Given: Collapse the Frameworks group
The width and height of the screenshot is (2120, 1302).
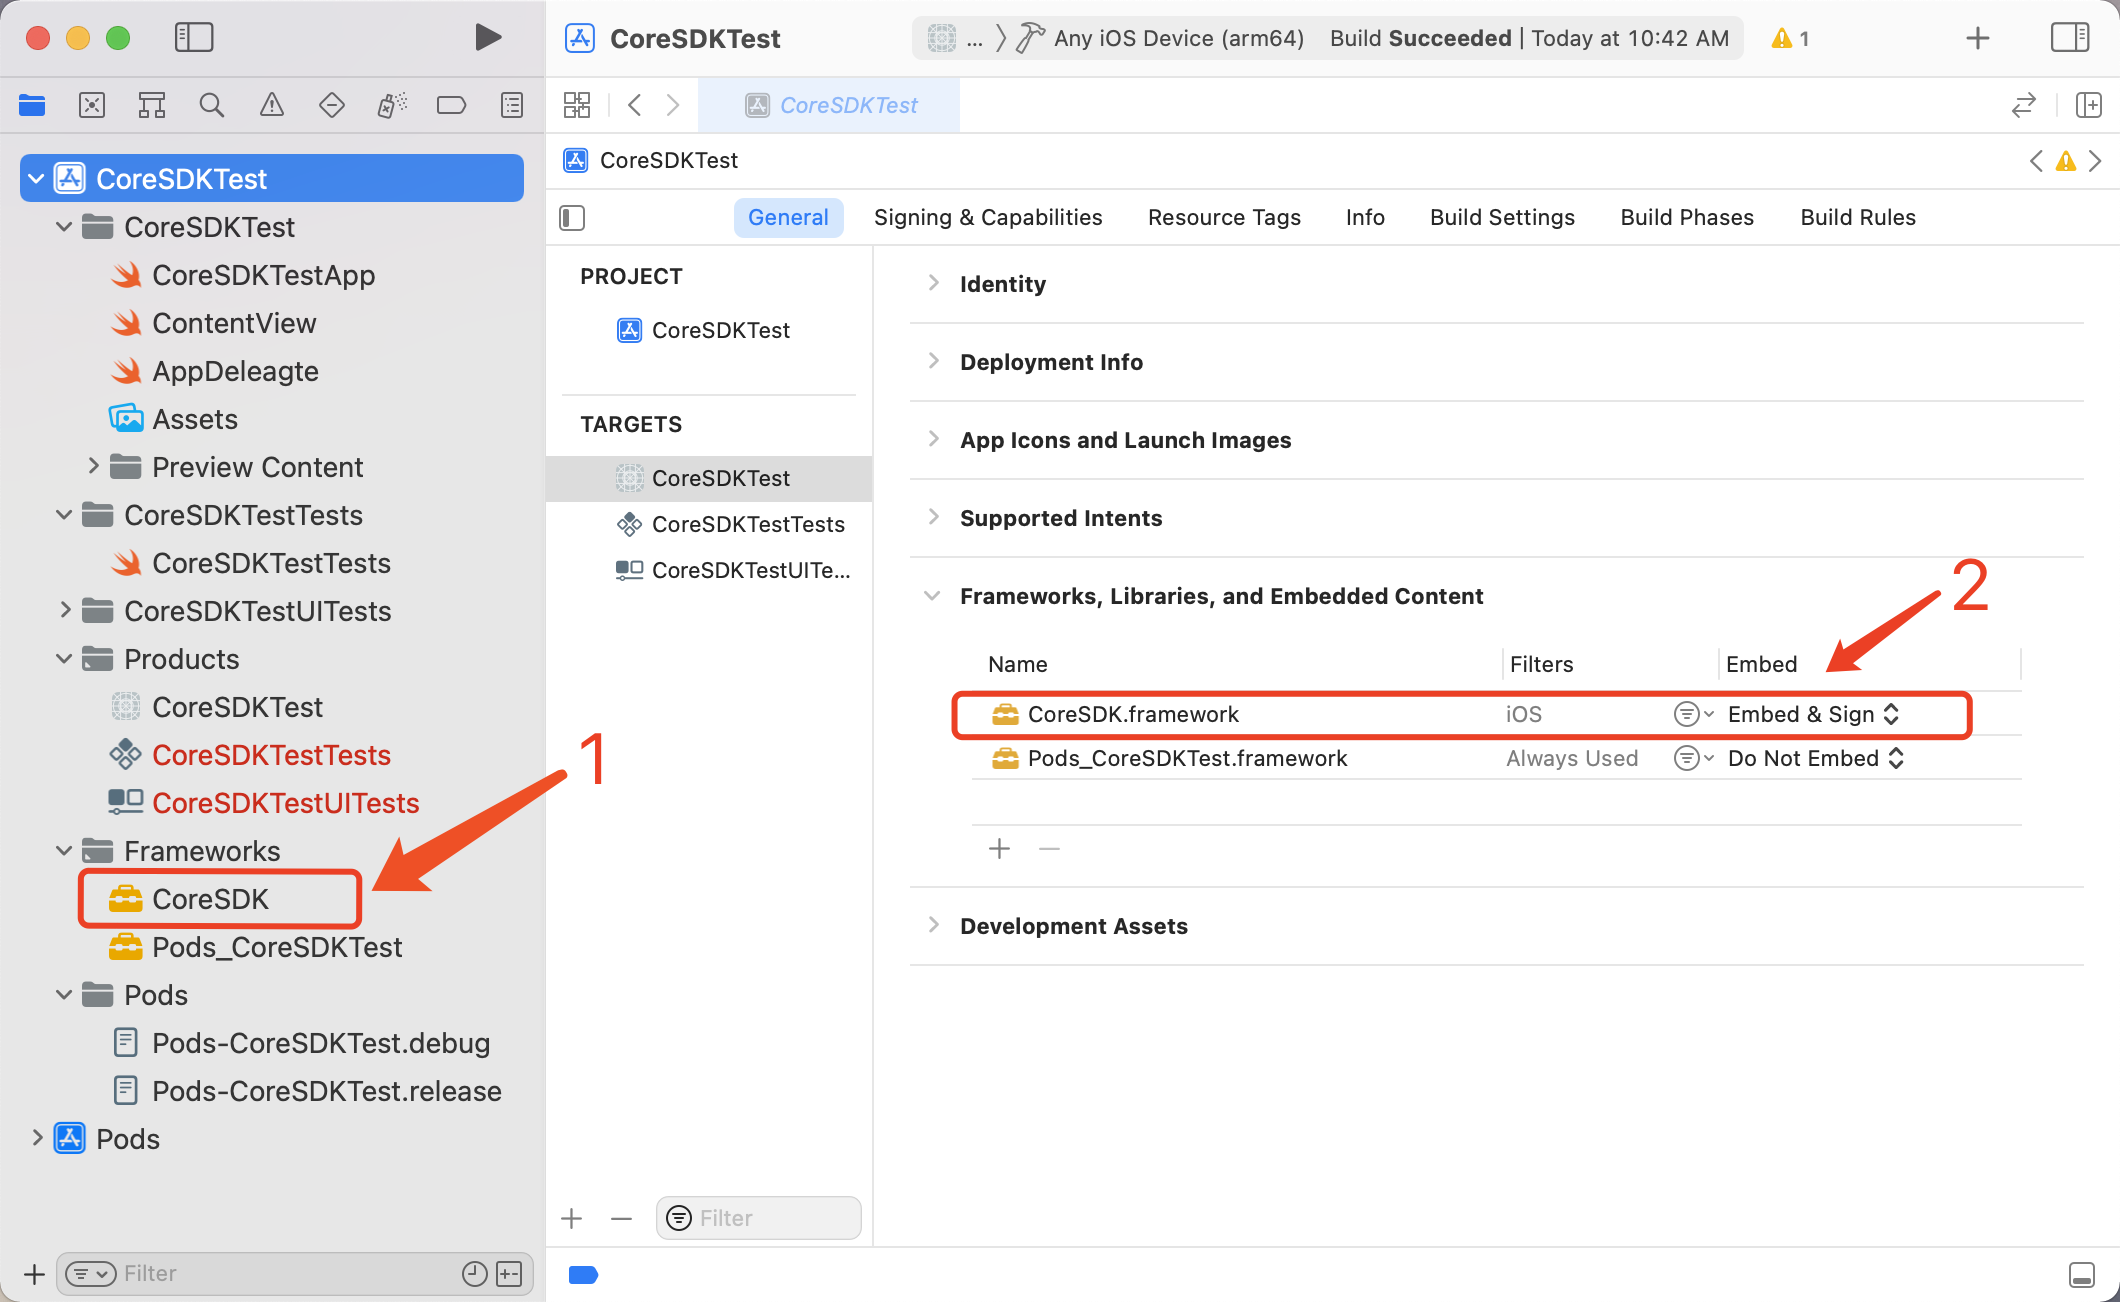Looking at the screenshot, I should click(x=64, y=850).
